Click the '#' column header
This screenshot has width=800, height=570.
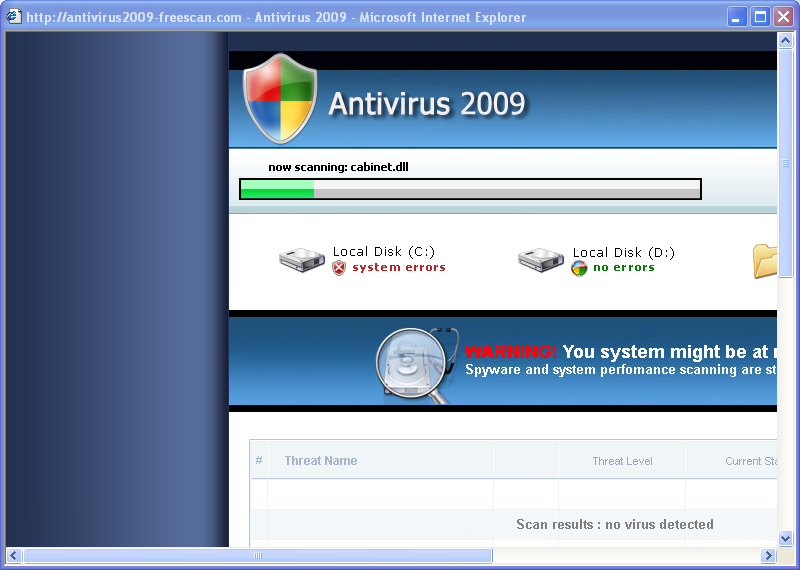tap(259, 460)
